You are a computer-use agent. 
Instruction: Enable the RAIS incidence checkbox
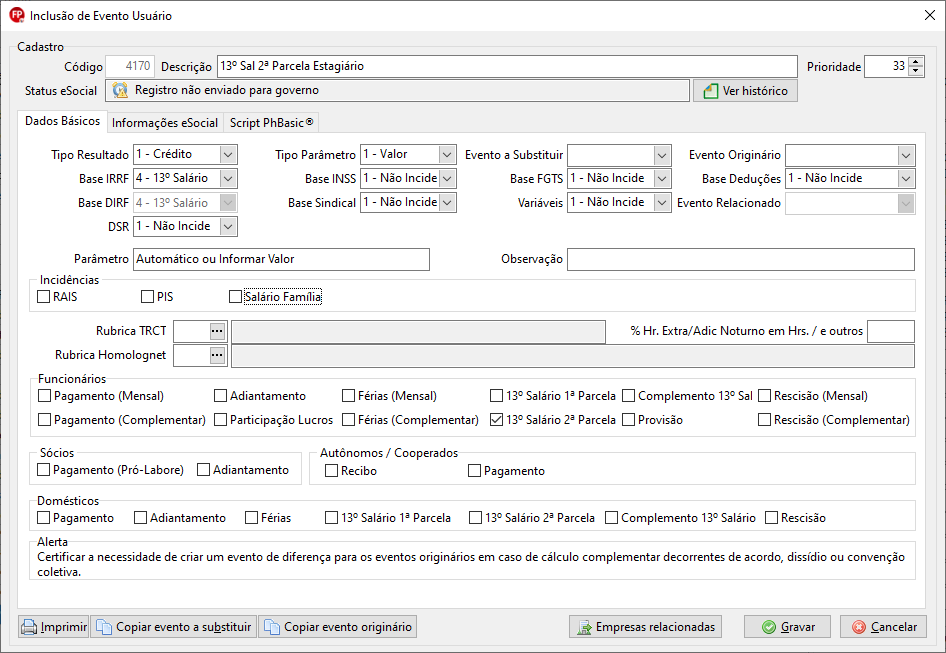pyautogui.click(x=43, y=296)
